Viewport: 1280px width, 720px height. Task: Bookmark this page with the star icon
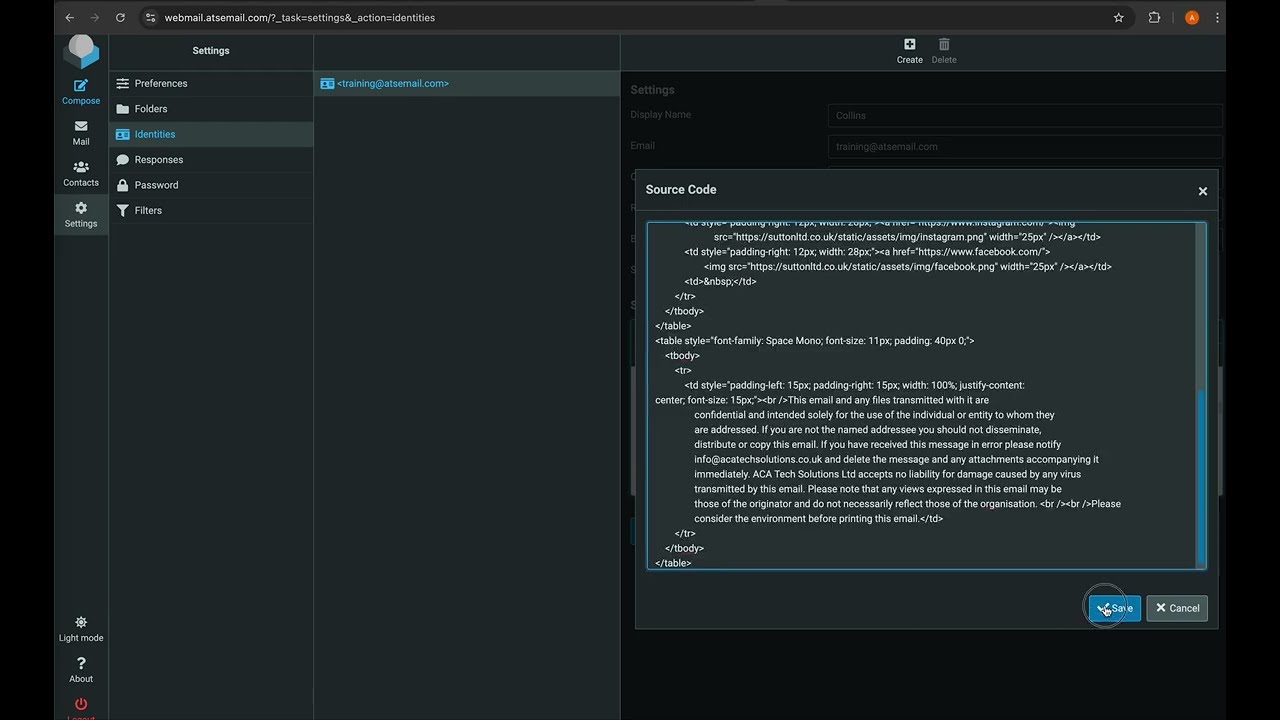(1118, 17)
